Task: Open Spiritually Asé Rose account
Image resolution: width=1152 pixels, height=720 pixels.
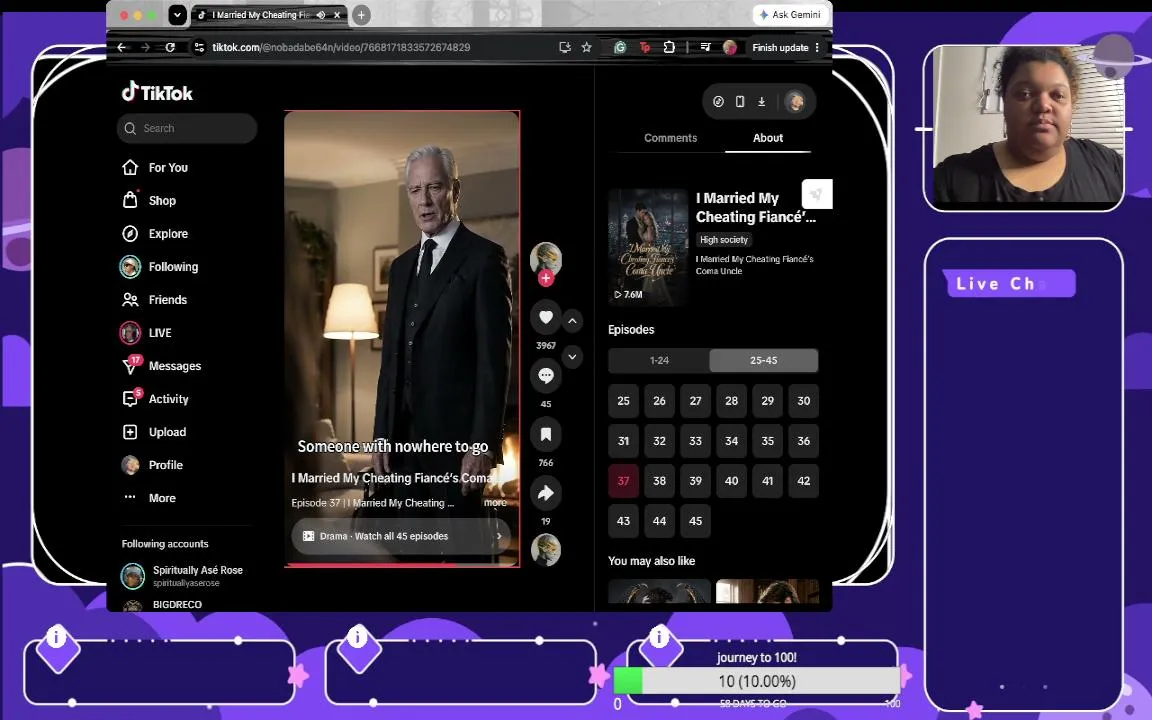Action: [x=182, y=575]
